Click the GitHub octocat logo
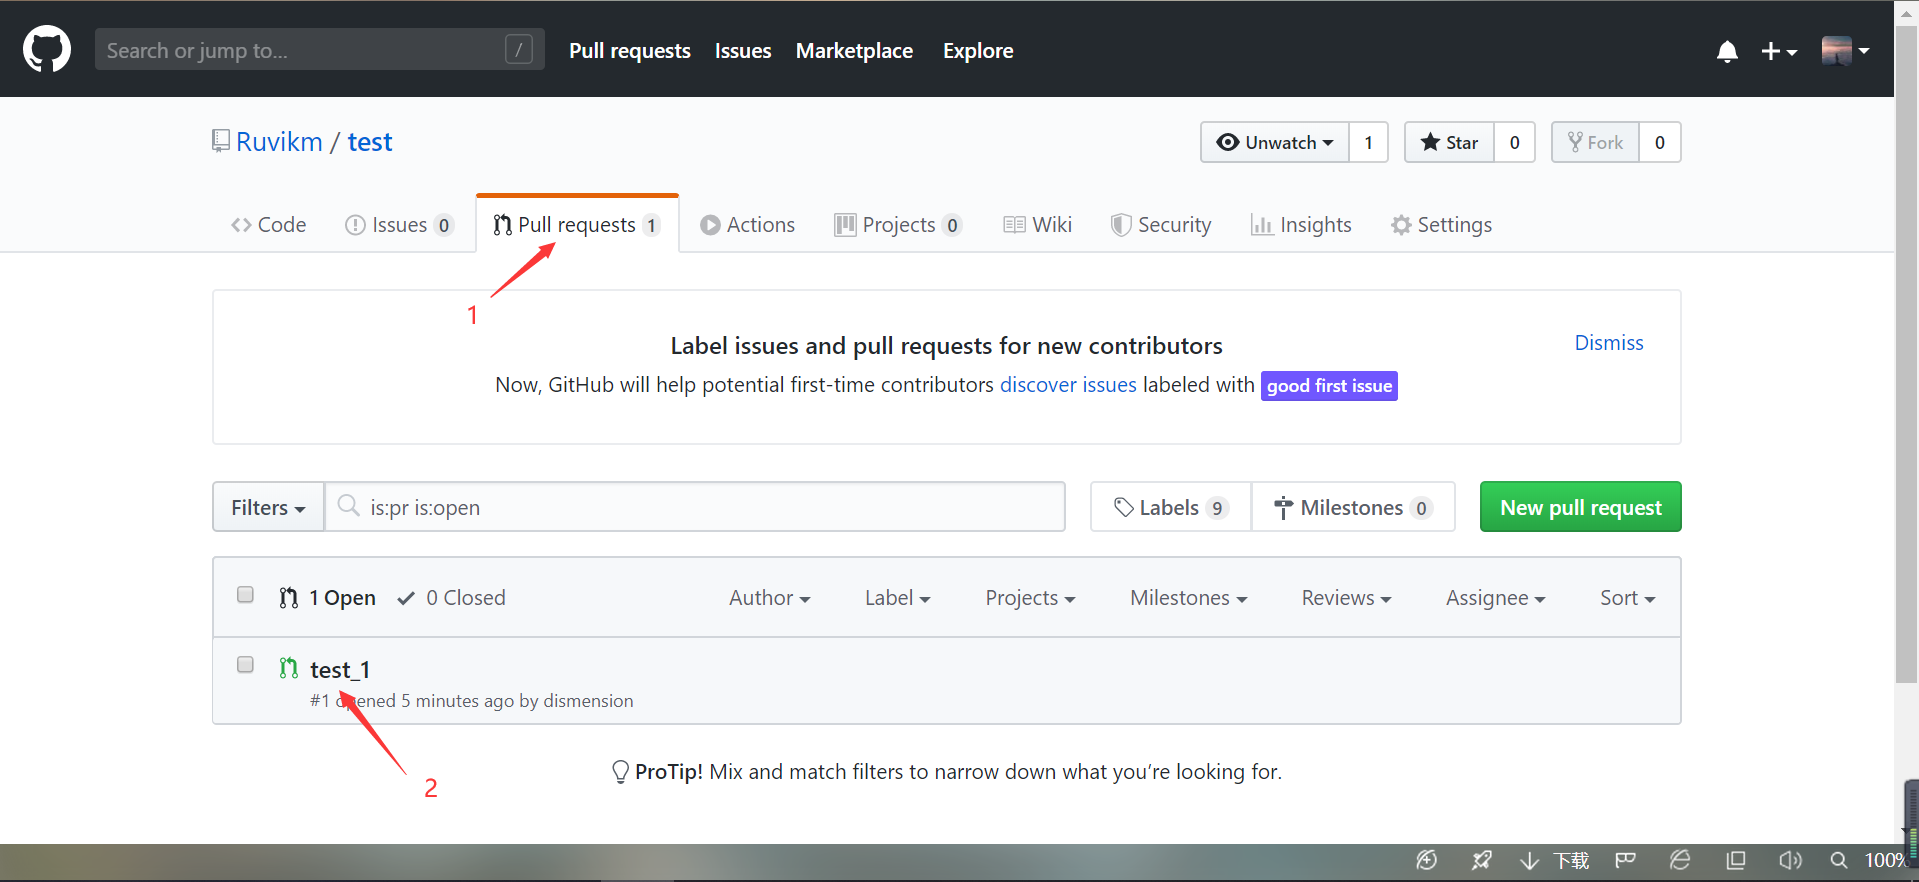1919x882 pixels. click(x=47, y=50)
